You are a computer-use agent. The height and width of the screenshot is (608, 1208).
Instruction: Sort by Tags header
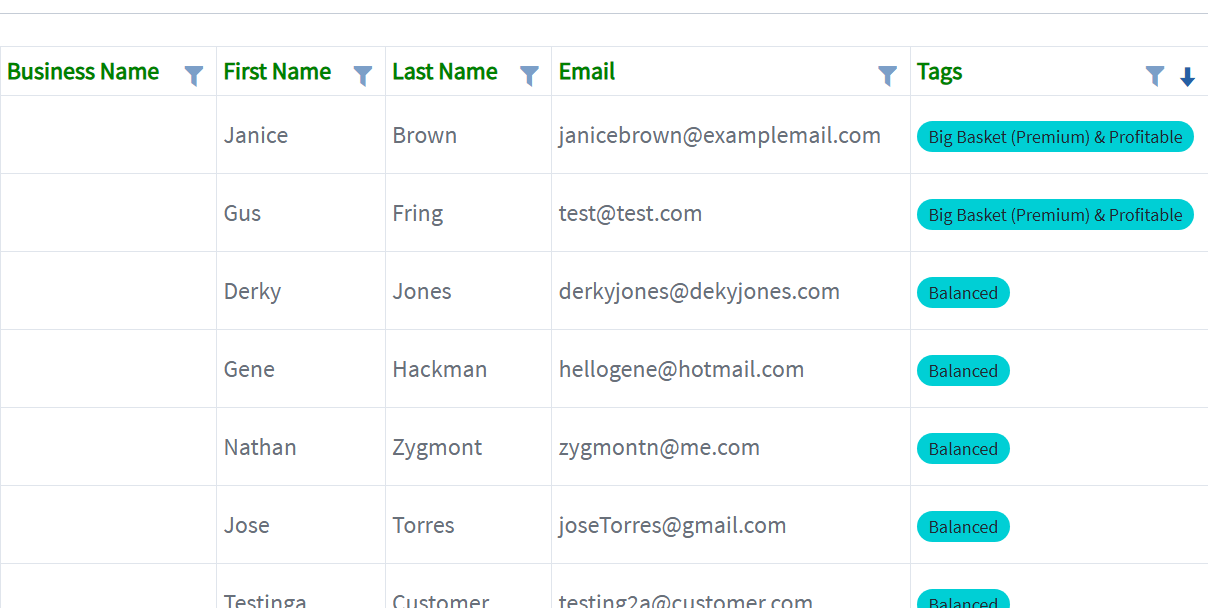click(x=940, y=72)
